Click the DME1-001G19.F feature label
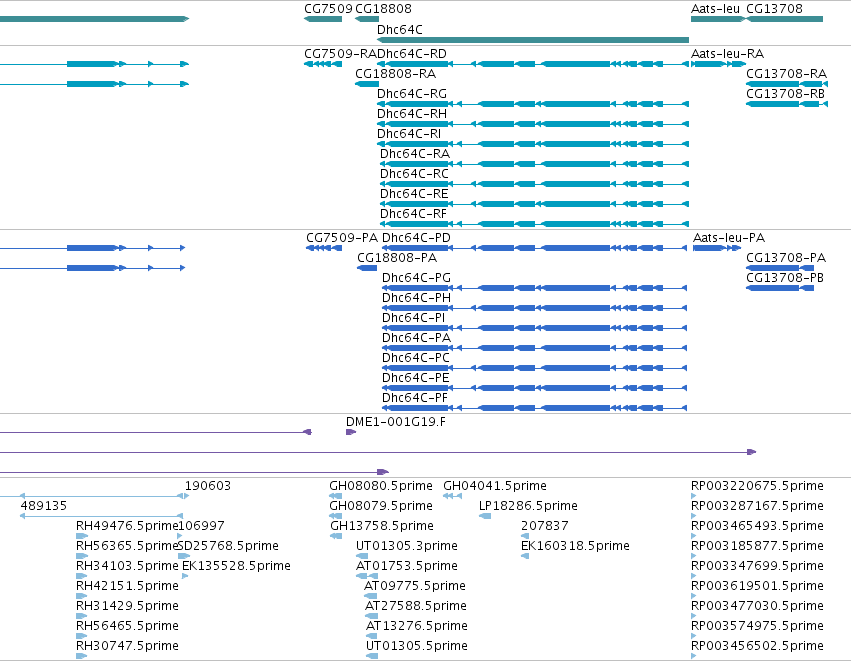The height and width of the screenshot is (661, 851). tap(396, 422)
